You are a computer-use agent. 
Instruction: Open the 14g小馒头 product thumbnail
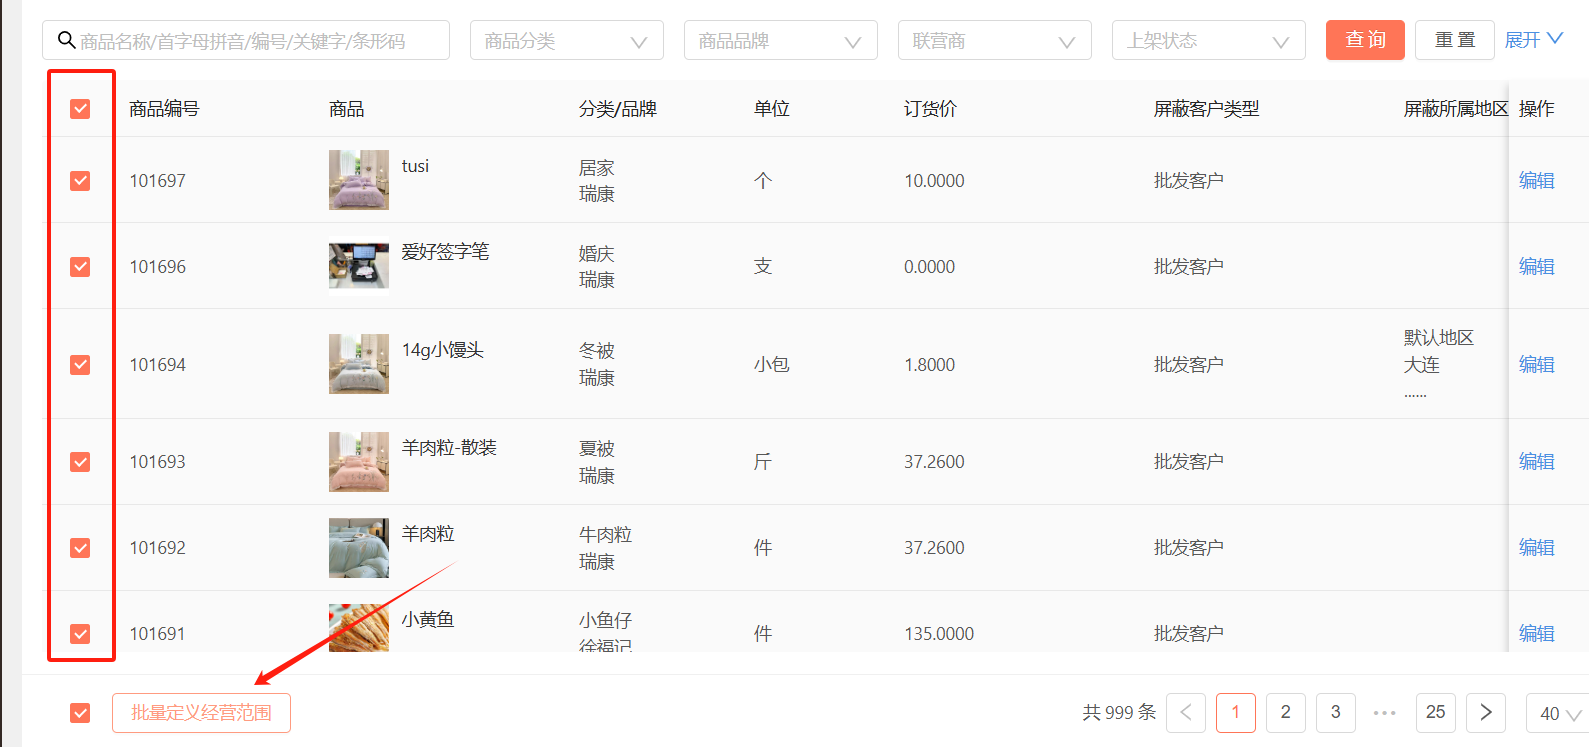point(359,364)
